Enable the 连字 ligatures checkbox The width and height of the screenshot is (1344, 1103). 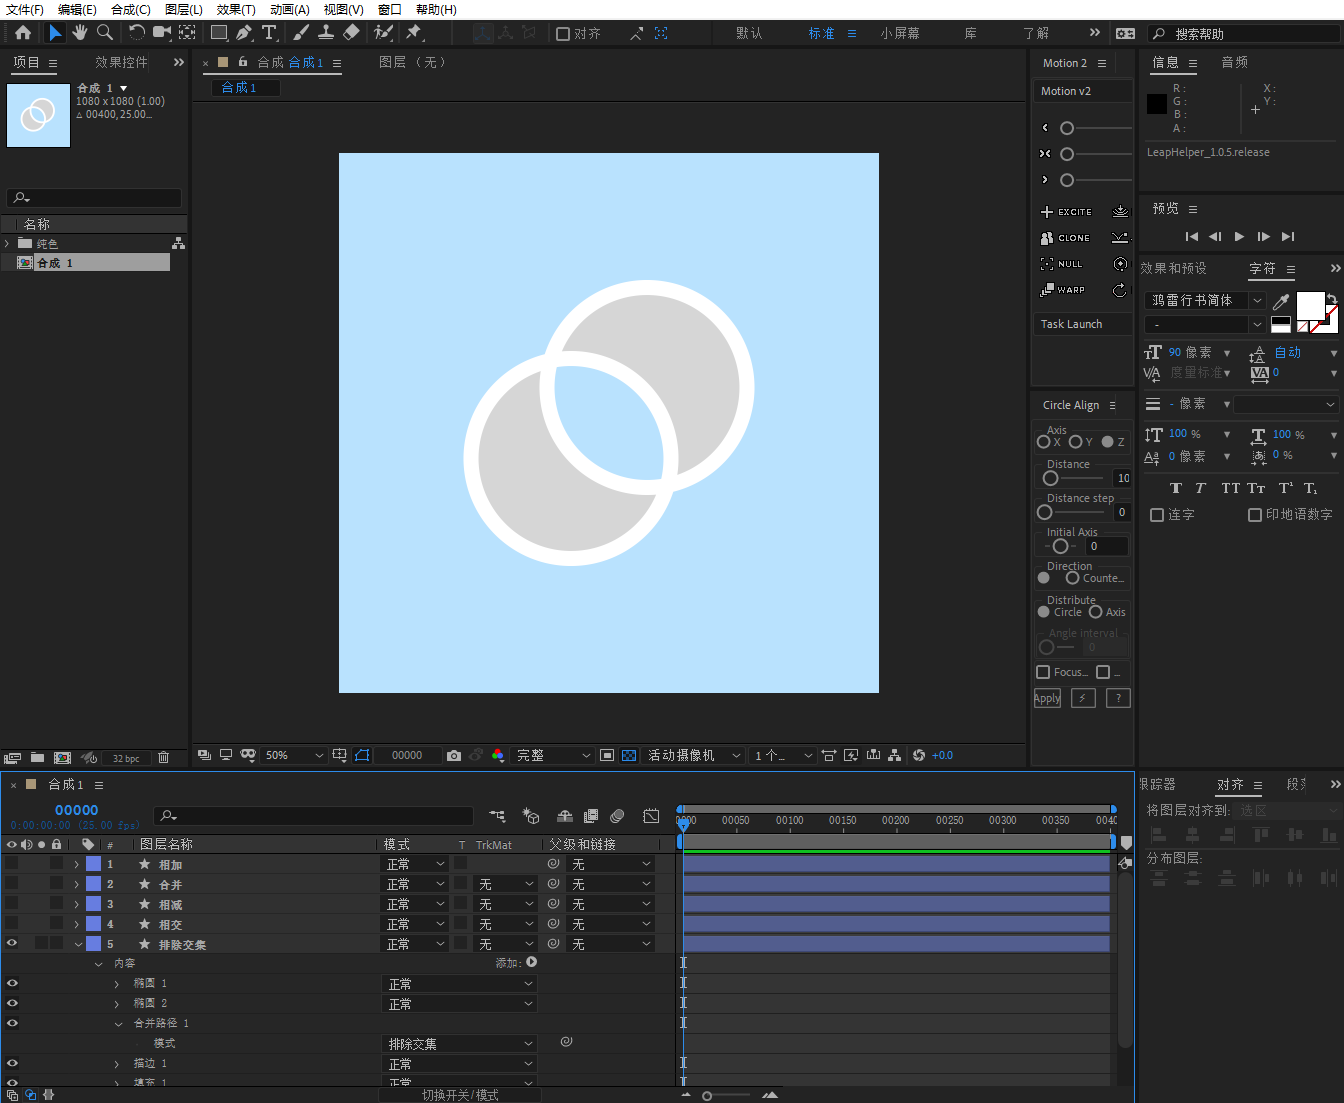[1157, 515]
